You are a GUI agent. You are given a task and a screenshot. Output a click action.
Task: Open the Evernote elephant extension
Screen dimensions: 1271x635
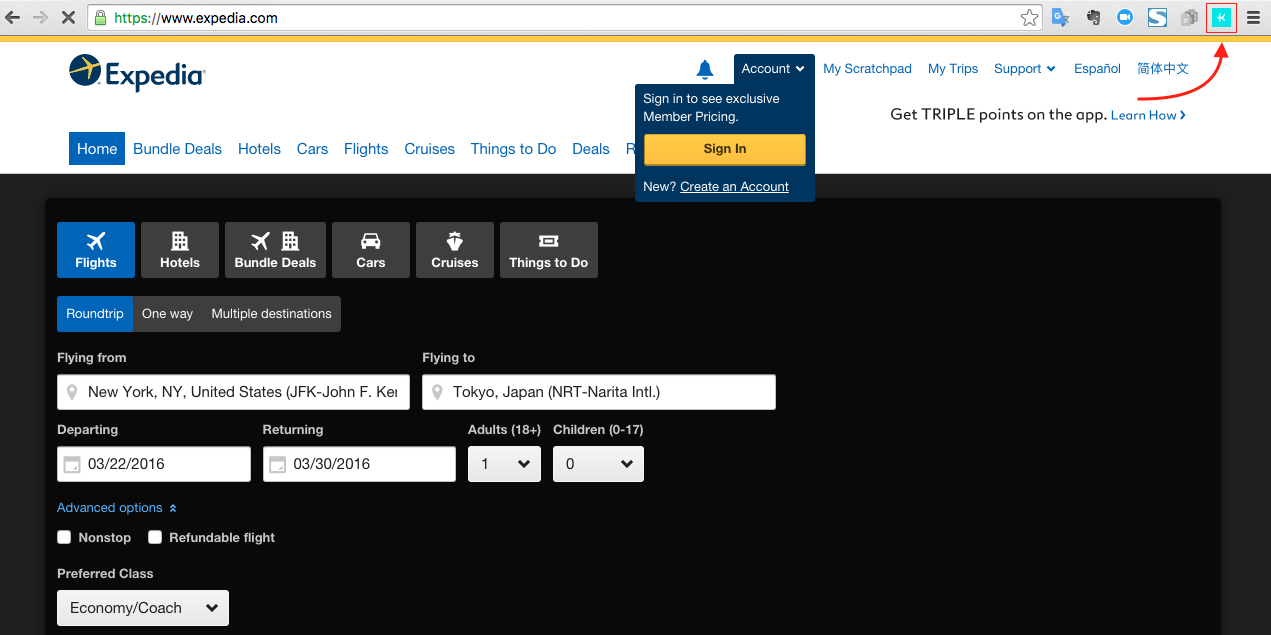[x=1093, y=18]
